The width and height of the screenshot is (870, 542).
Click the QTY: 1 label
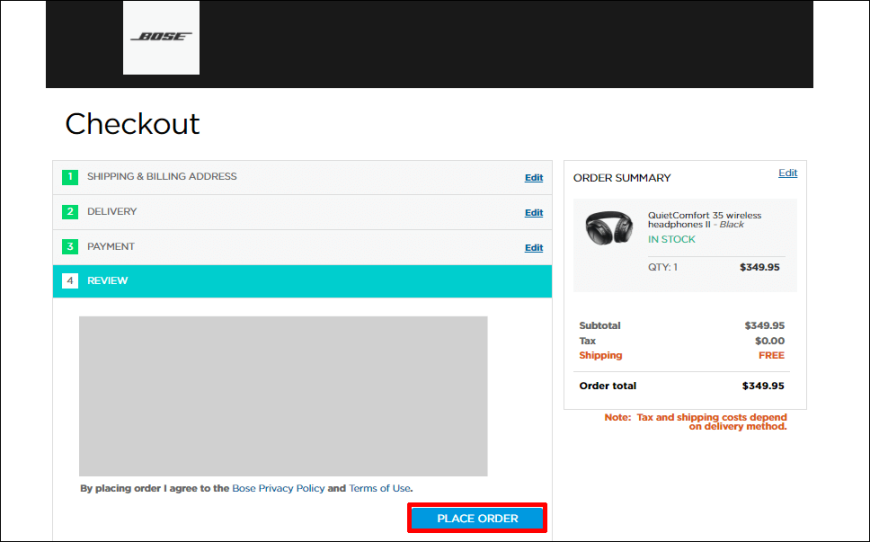[662, 267]
